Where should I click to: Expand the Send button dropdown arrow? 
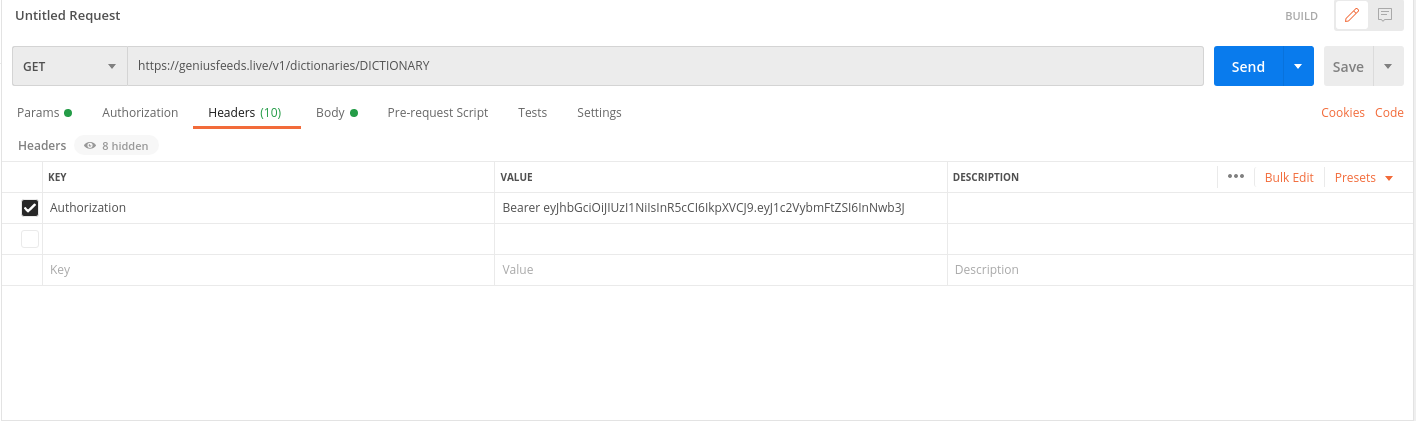tap(1297, 66)
